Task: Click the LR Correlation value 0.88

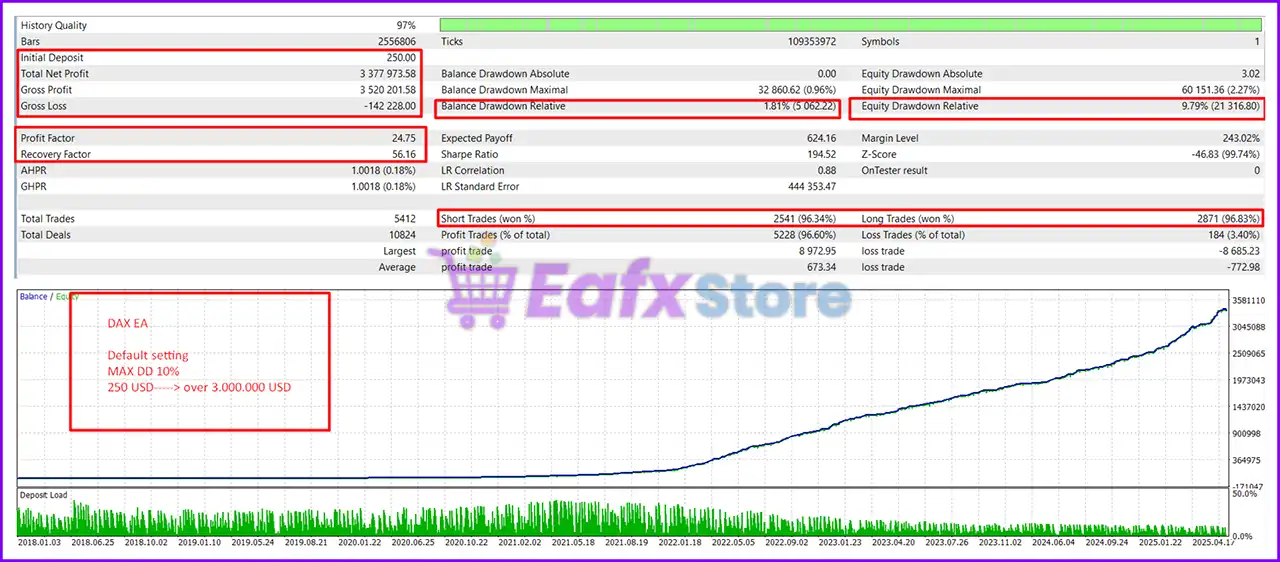Action: (826, 170)
